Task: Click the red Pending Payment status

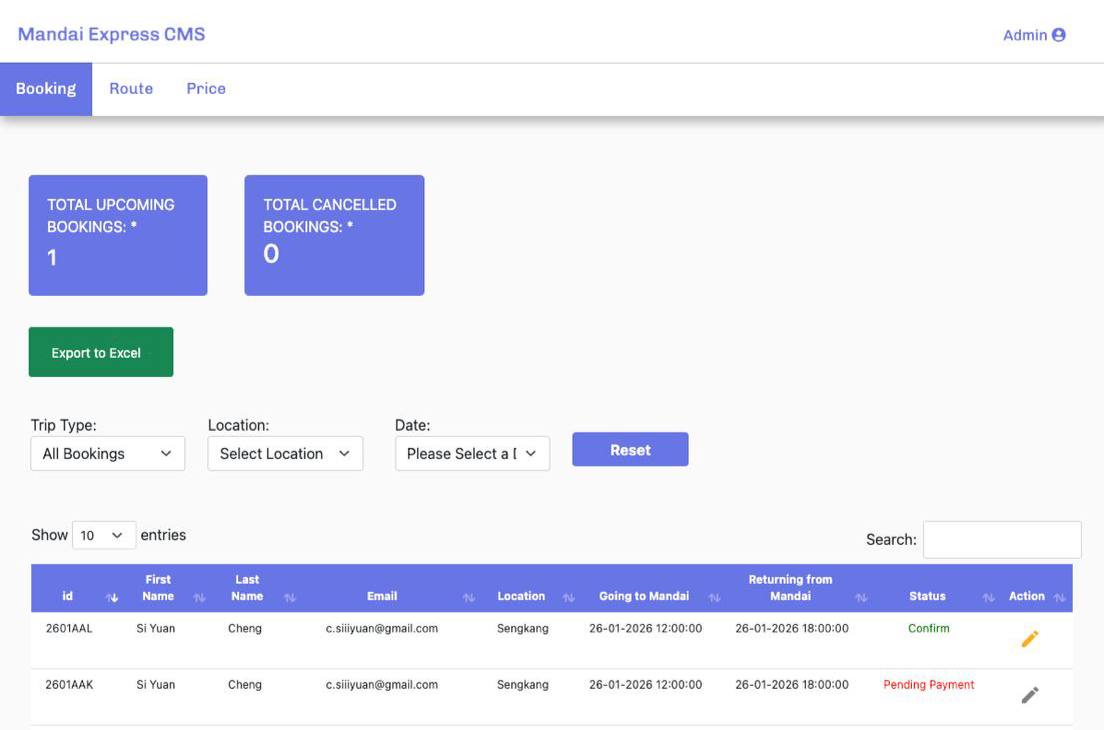Action: tap(928, 684)
